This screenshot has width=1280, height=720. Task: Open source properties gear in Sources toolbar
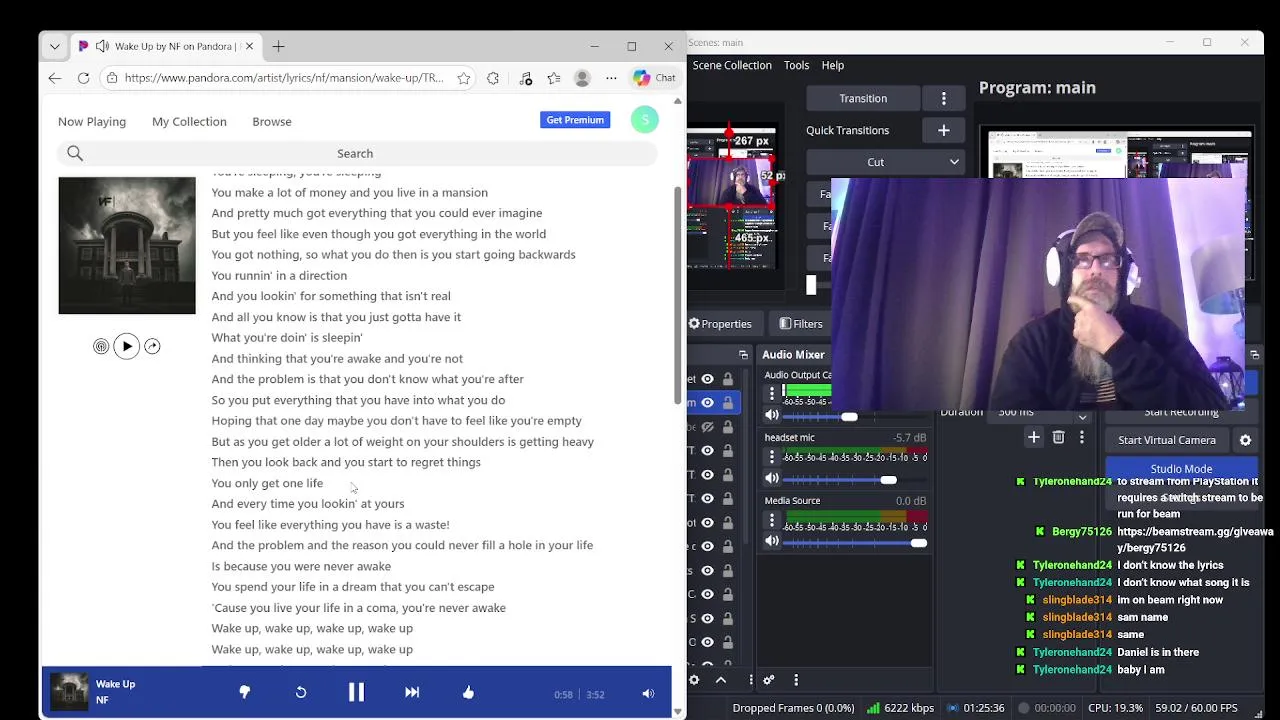[x=694, y=680]
